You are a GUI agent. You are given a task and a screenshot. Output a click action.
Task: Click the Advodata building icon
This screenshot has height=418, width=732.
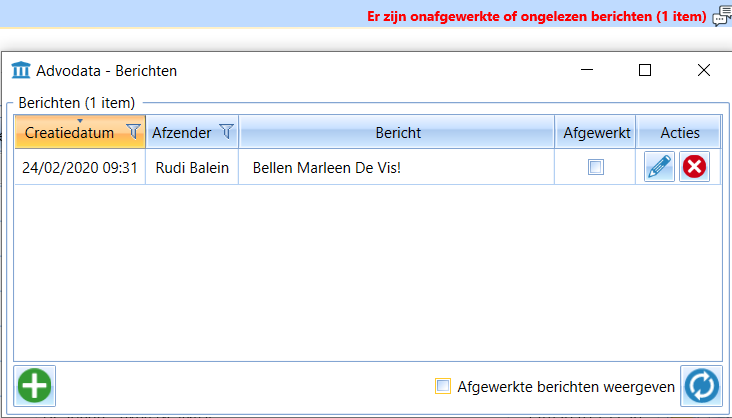click(21, 70)
